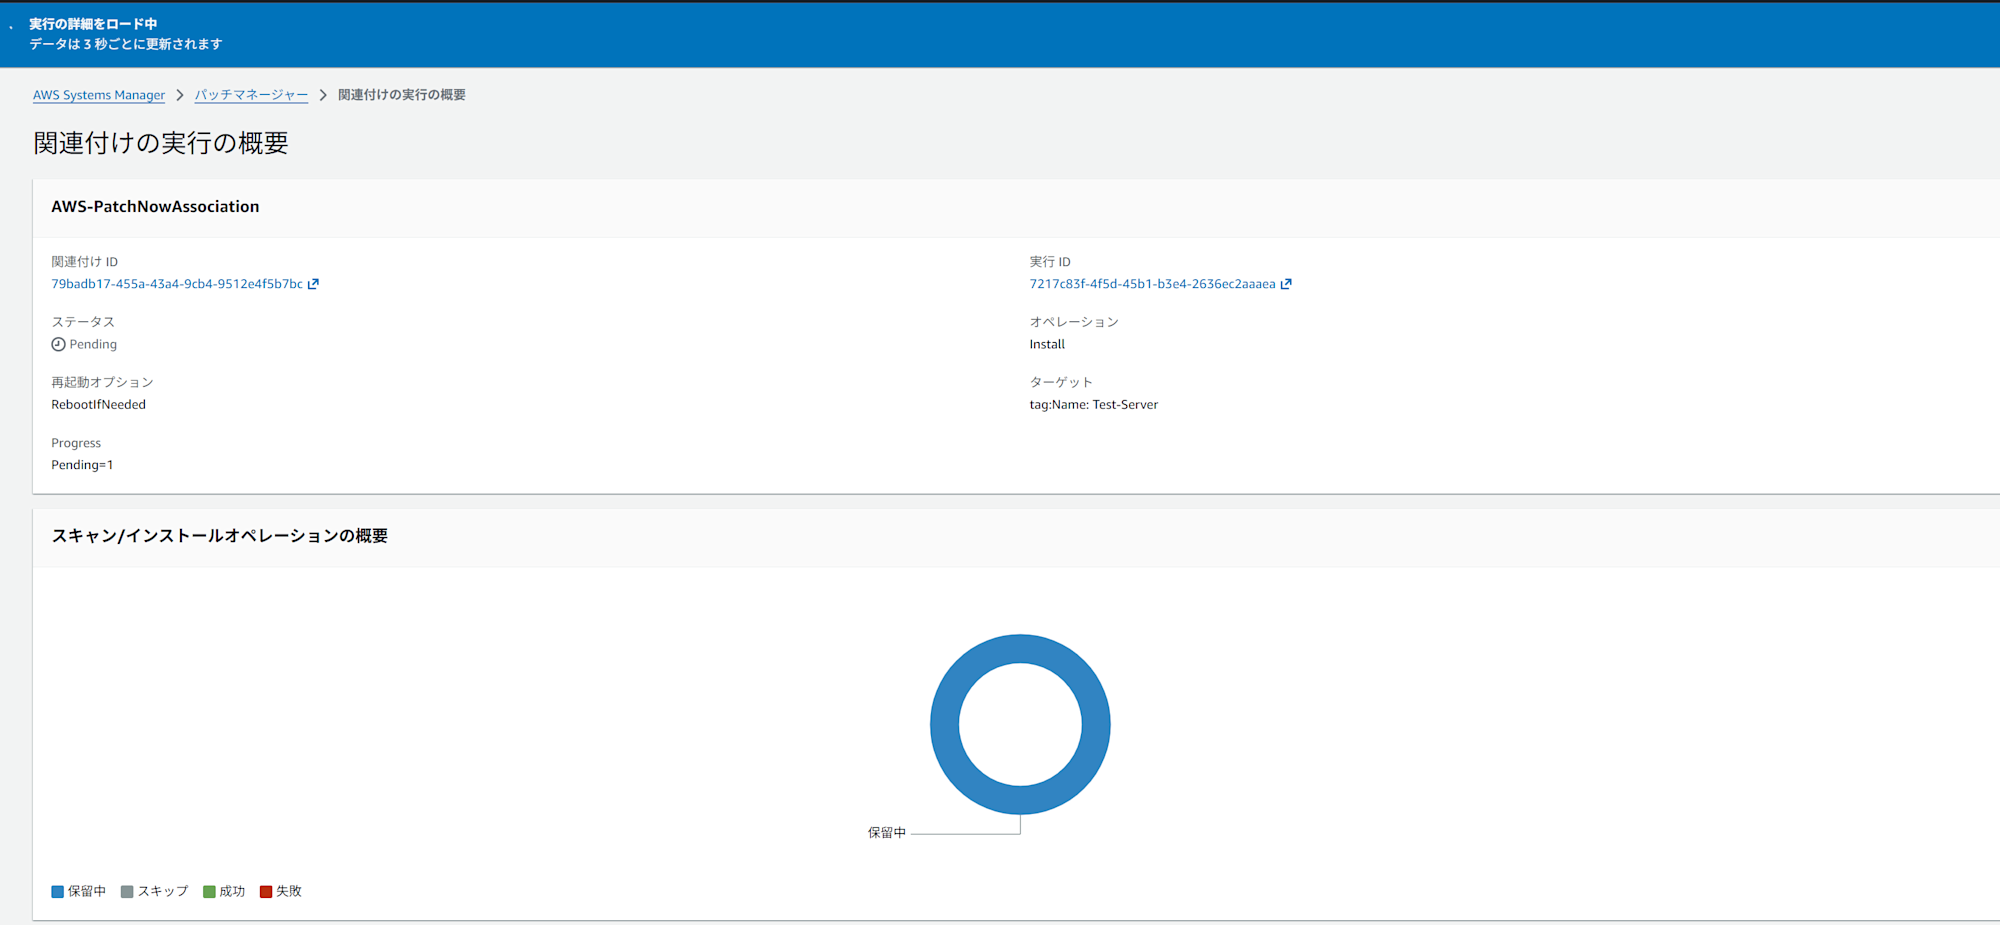The height and width of the screenshot is (925, 2000).
Task: Click external link icon beside association ID
Action: [313, 284]
